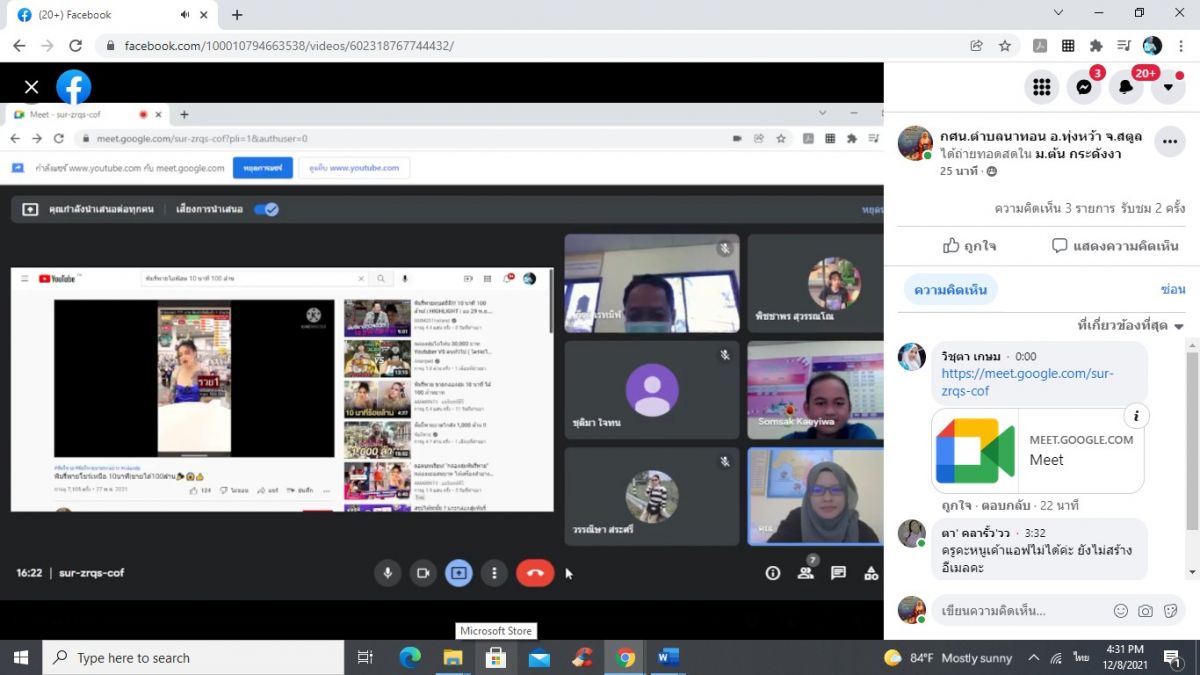Mute the Facebook tab's speaker icon
The image size is (1200, 675).
[185, 15]
